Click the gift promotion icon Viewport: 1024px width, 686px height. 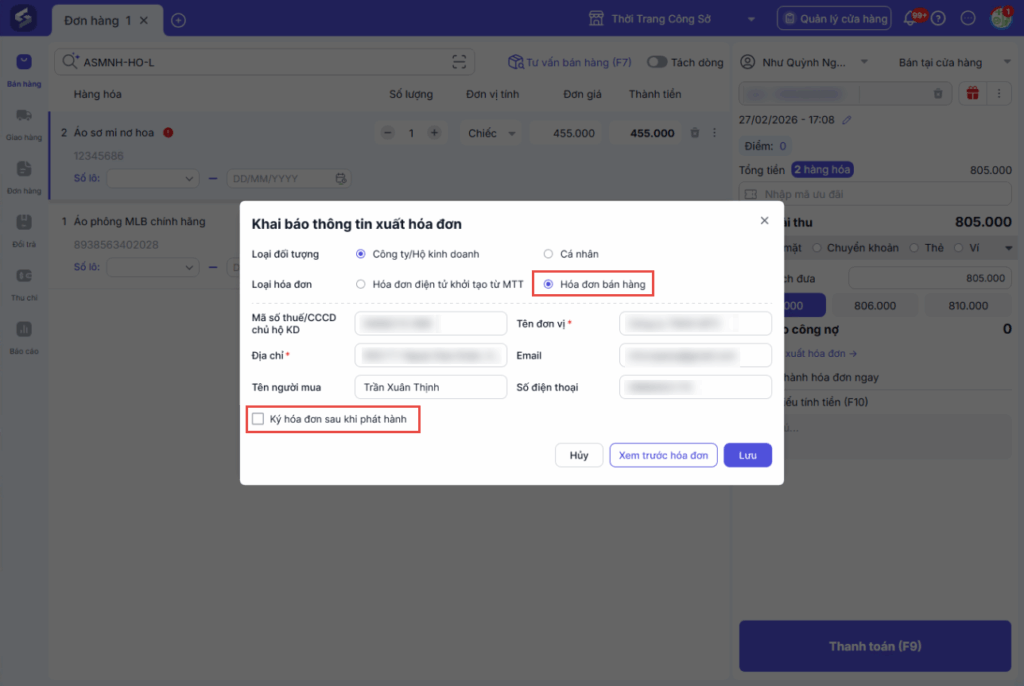coord(971,93)
